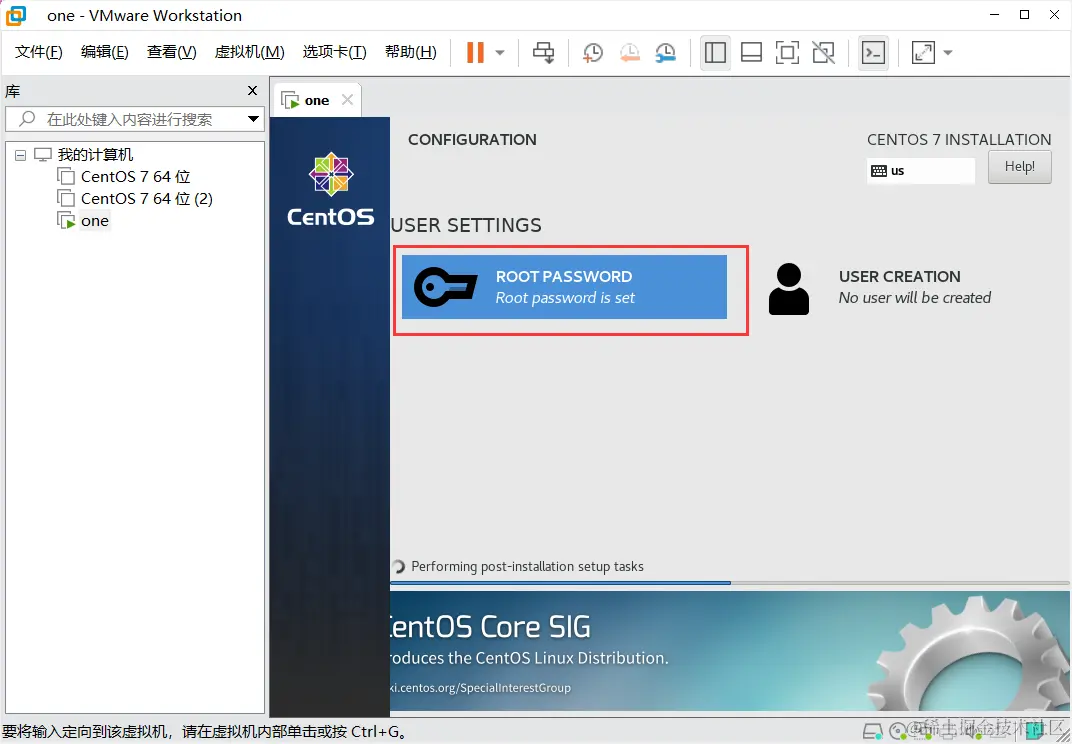This screenshot has height=744, width=1072.
Task: Close the 'one' VM tab
Action: click(347, 100)
